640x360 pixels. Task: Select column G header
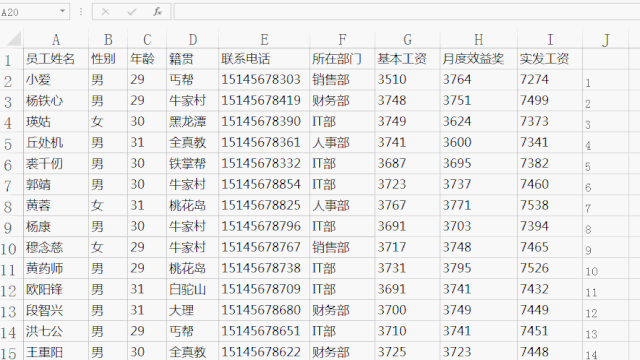(408, 40)
